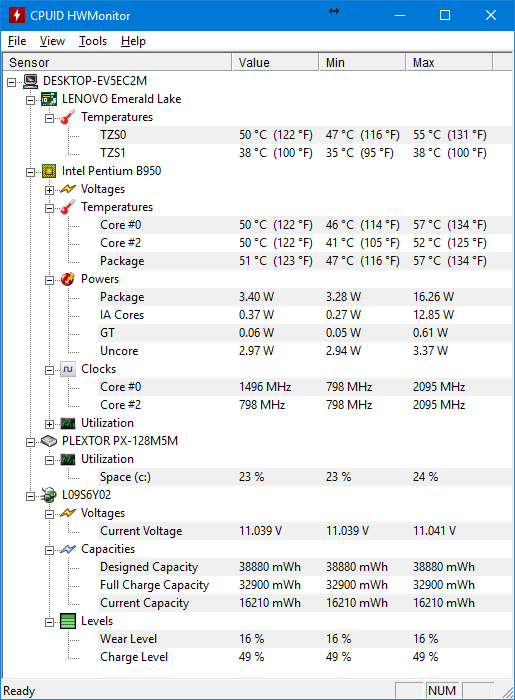Viewport: 515px width, 700px height.
Task: Click the PLEXTOR PX-128M5M drive icon
Action: (49, 441)
